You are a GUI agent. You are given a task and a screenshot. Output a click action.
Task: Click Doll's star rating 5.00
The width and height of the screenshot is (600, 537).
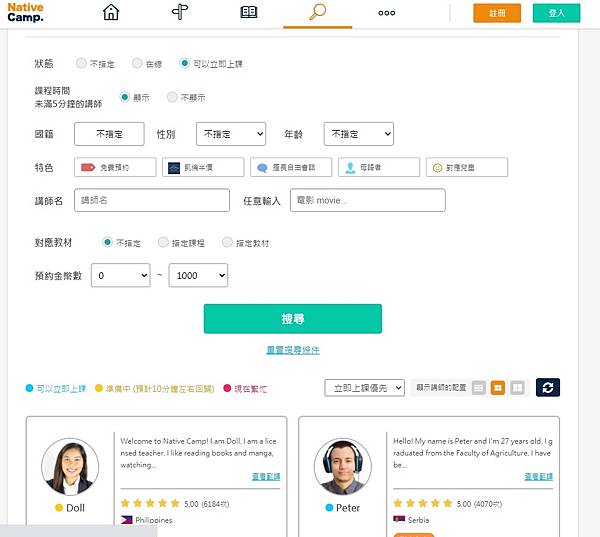click(x=175, y=503)
